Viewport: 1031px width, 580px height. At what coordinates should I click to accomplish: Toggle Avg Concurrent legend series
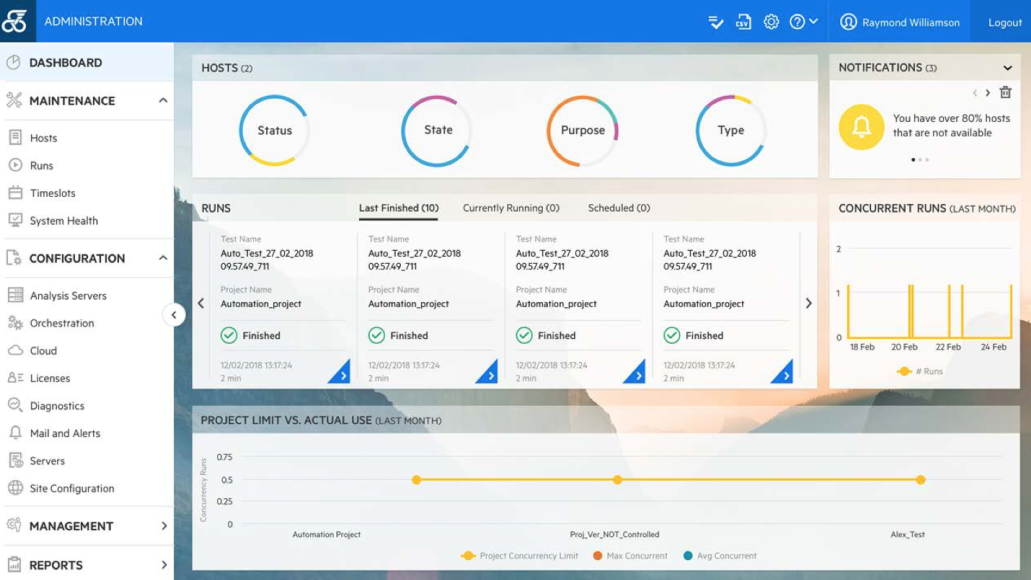click(719, 556)
